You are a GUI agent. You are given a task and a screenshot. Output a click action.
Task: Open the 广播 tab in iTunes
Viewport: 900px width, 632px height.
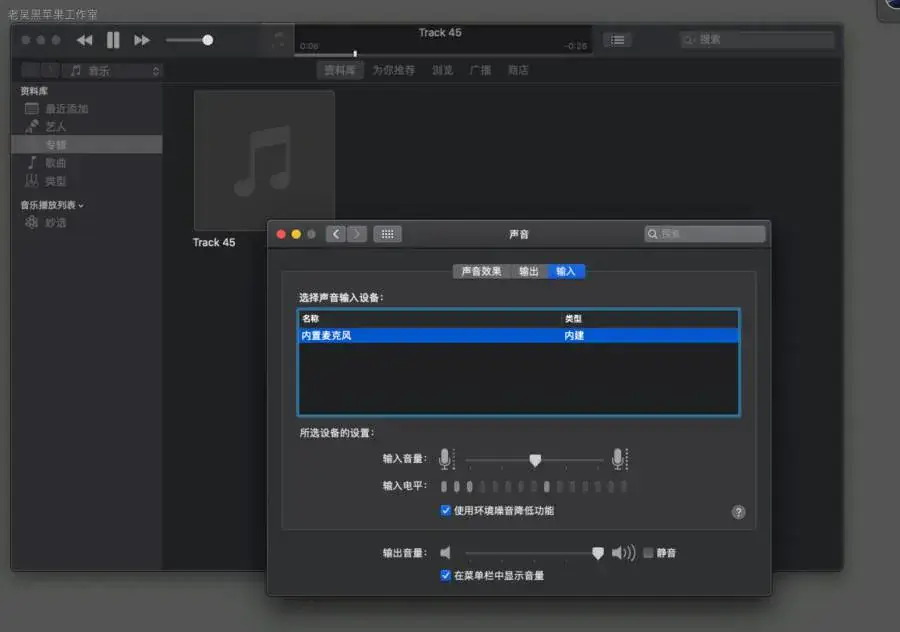pyautogui.click(x=480, y=71)
